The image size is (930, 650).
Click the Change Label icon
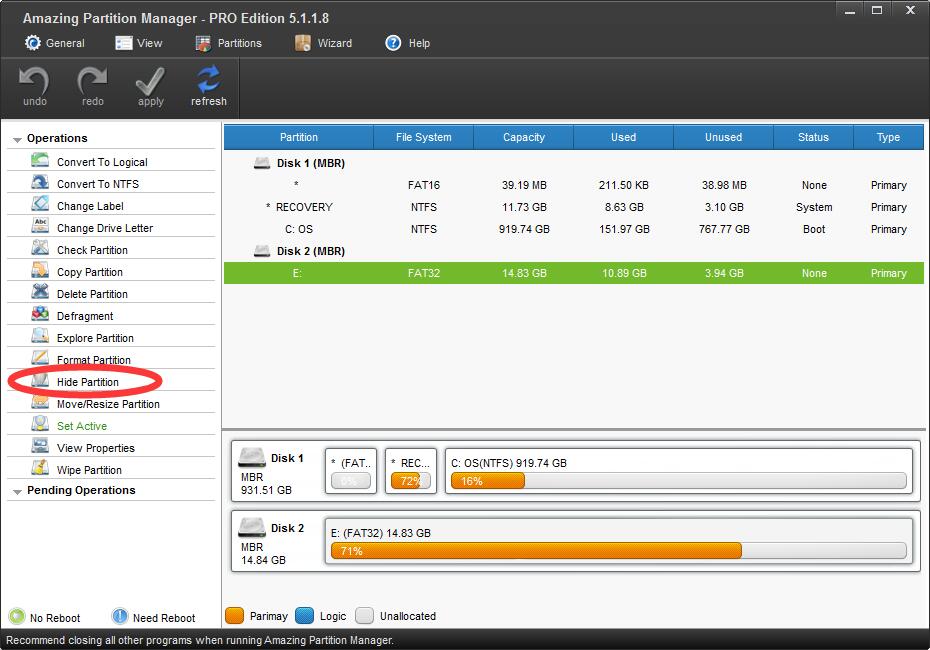coord(40,205)
